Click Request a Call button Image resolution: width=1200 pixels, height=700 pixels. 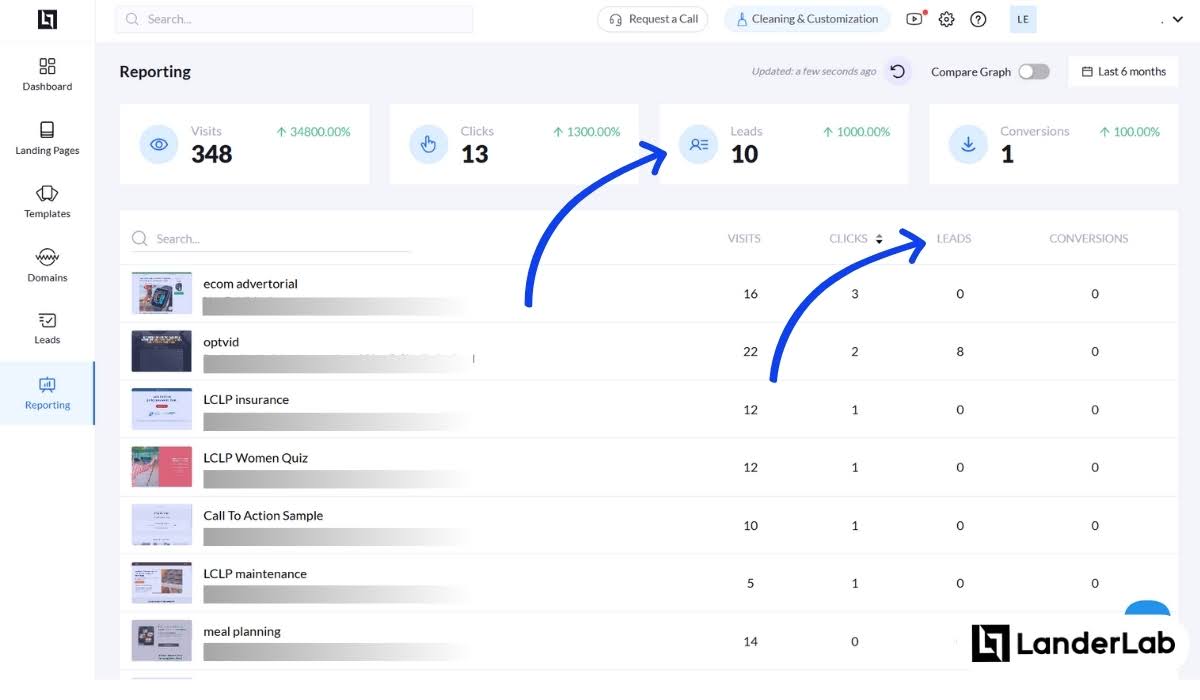pos(653,19)
